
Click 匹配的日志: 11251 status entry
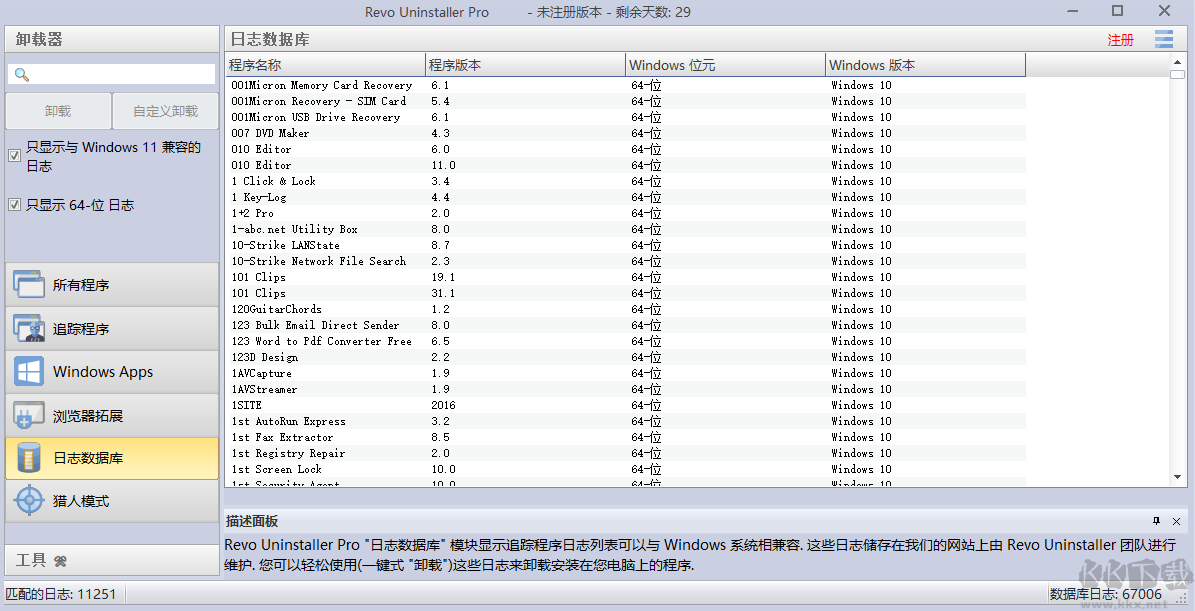pos(61,594)
